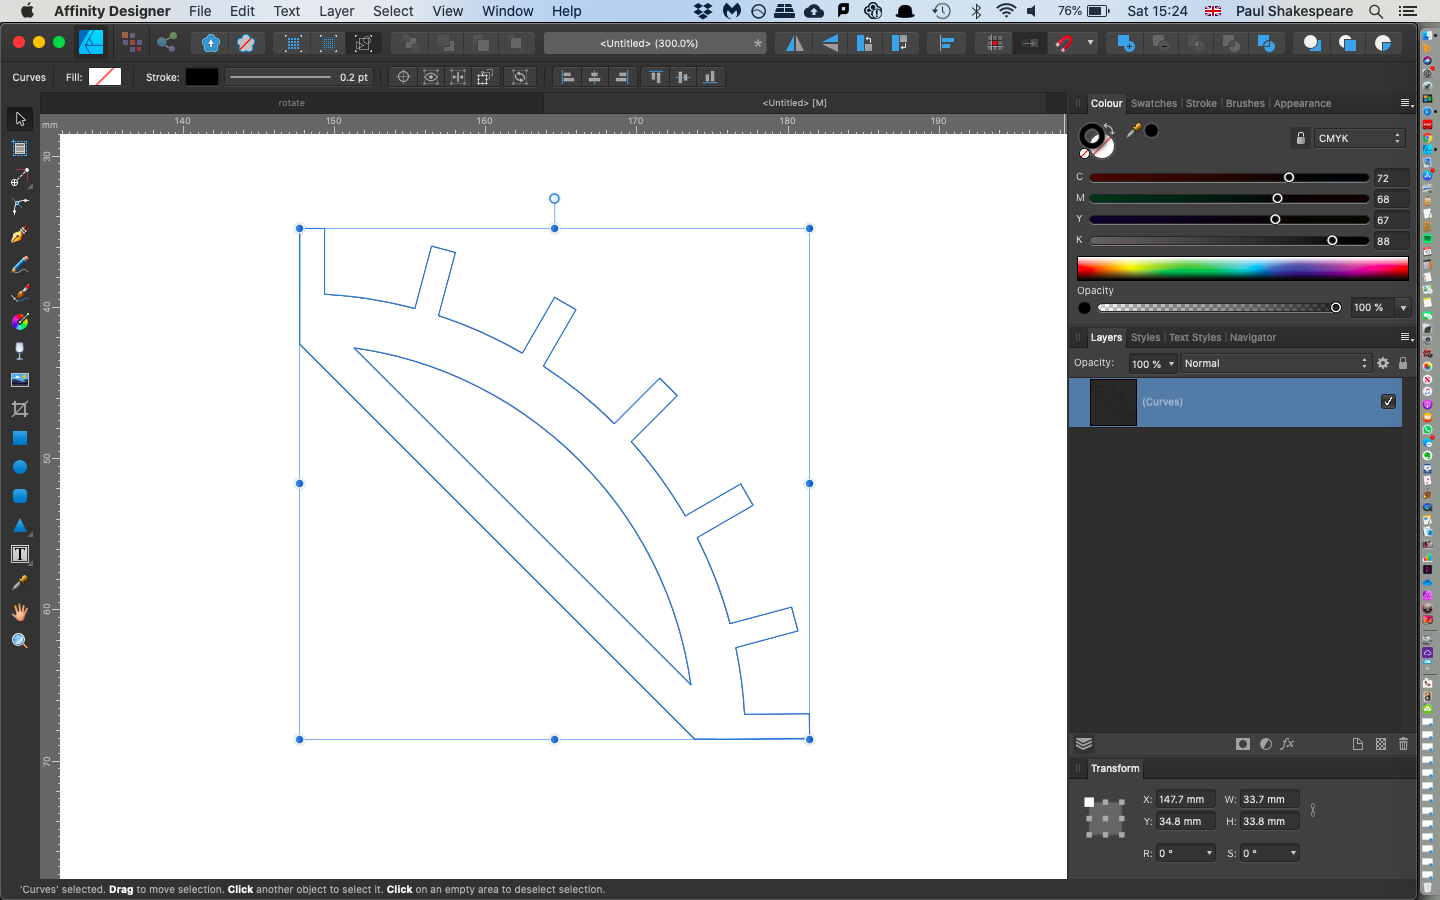Open snapping options dropdown arrow
Image resolution: width=1440 pixels, height=900 pixels.
point(1090,43)
